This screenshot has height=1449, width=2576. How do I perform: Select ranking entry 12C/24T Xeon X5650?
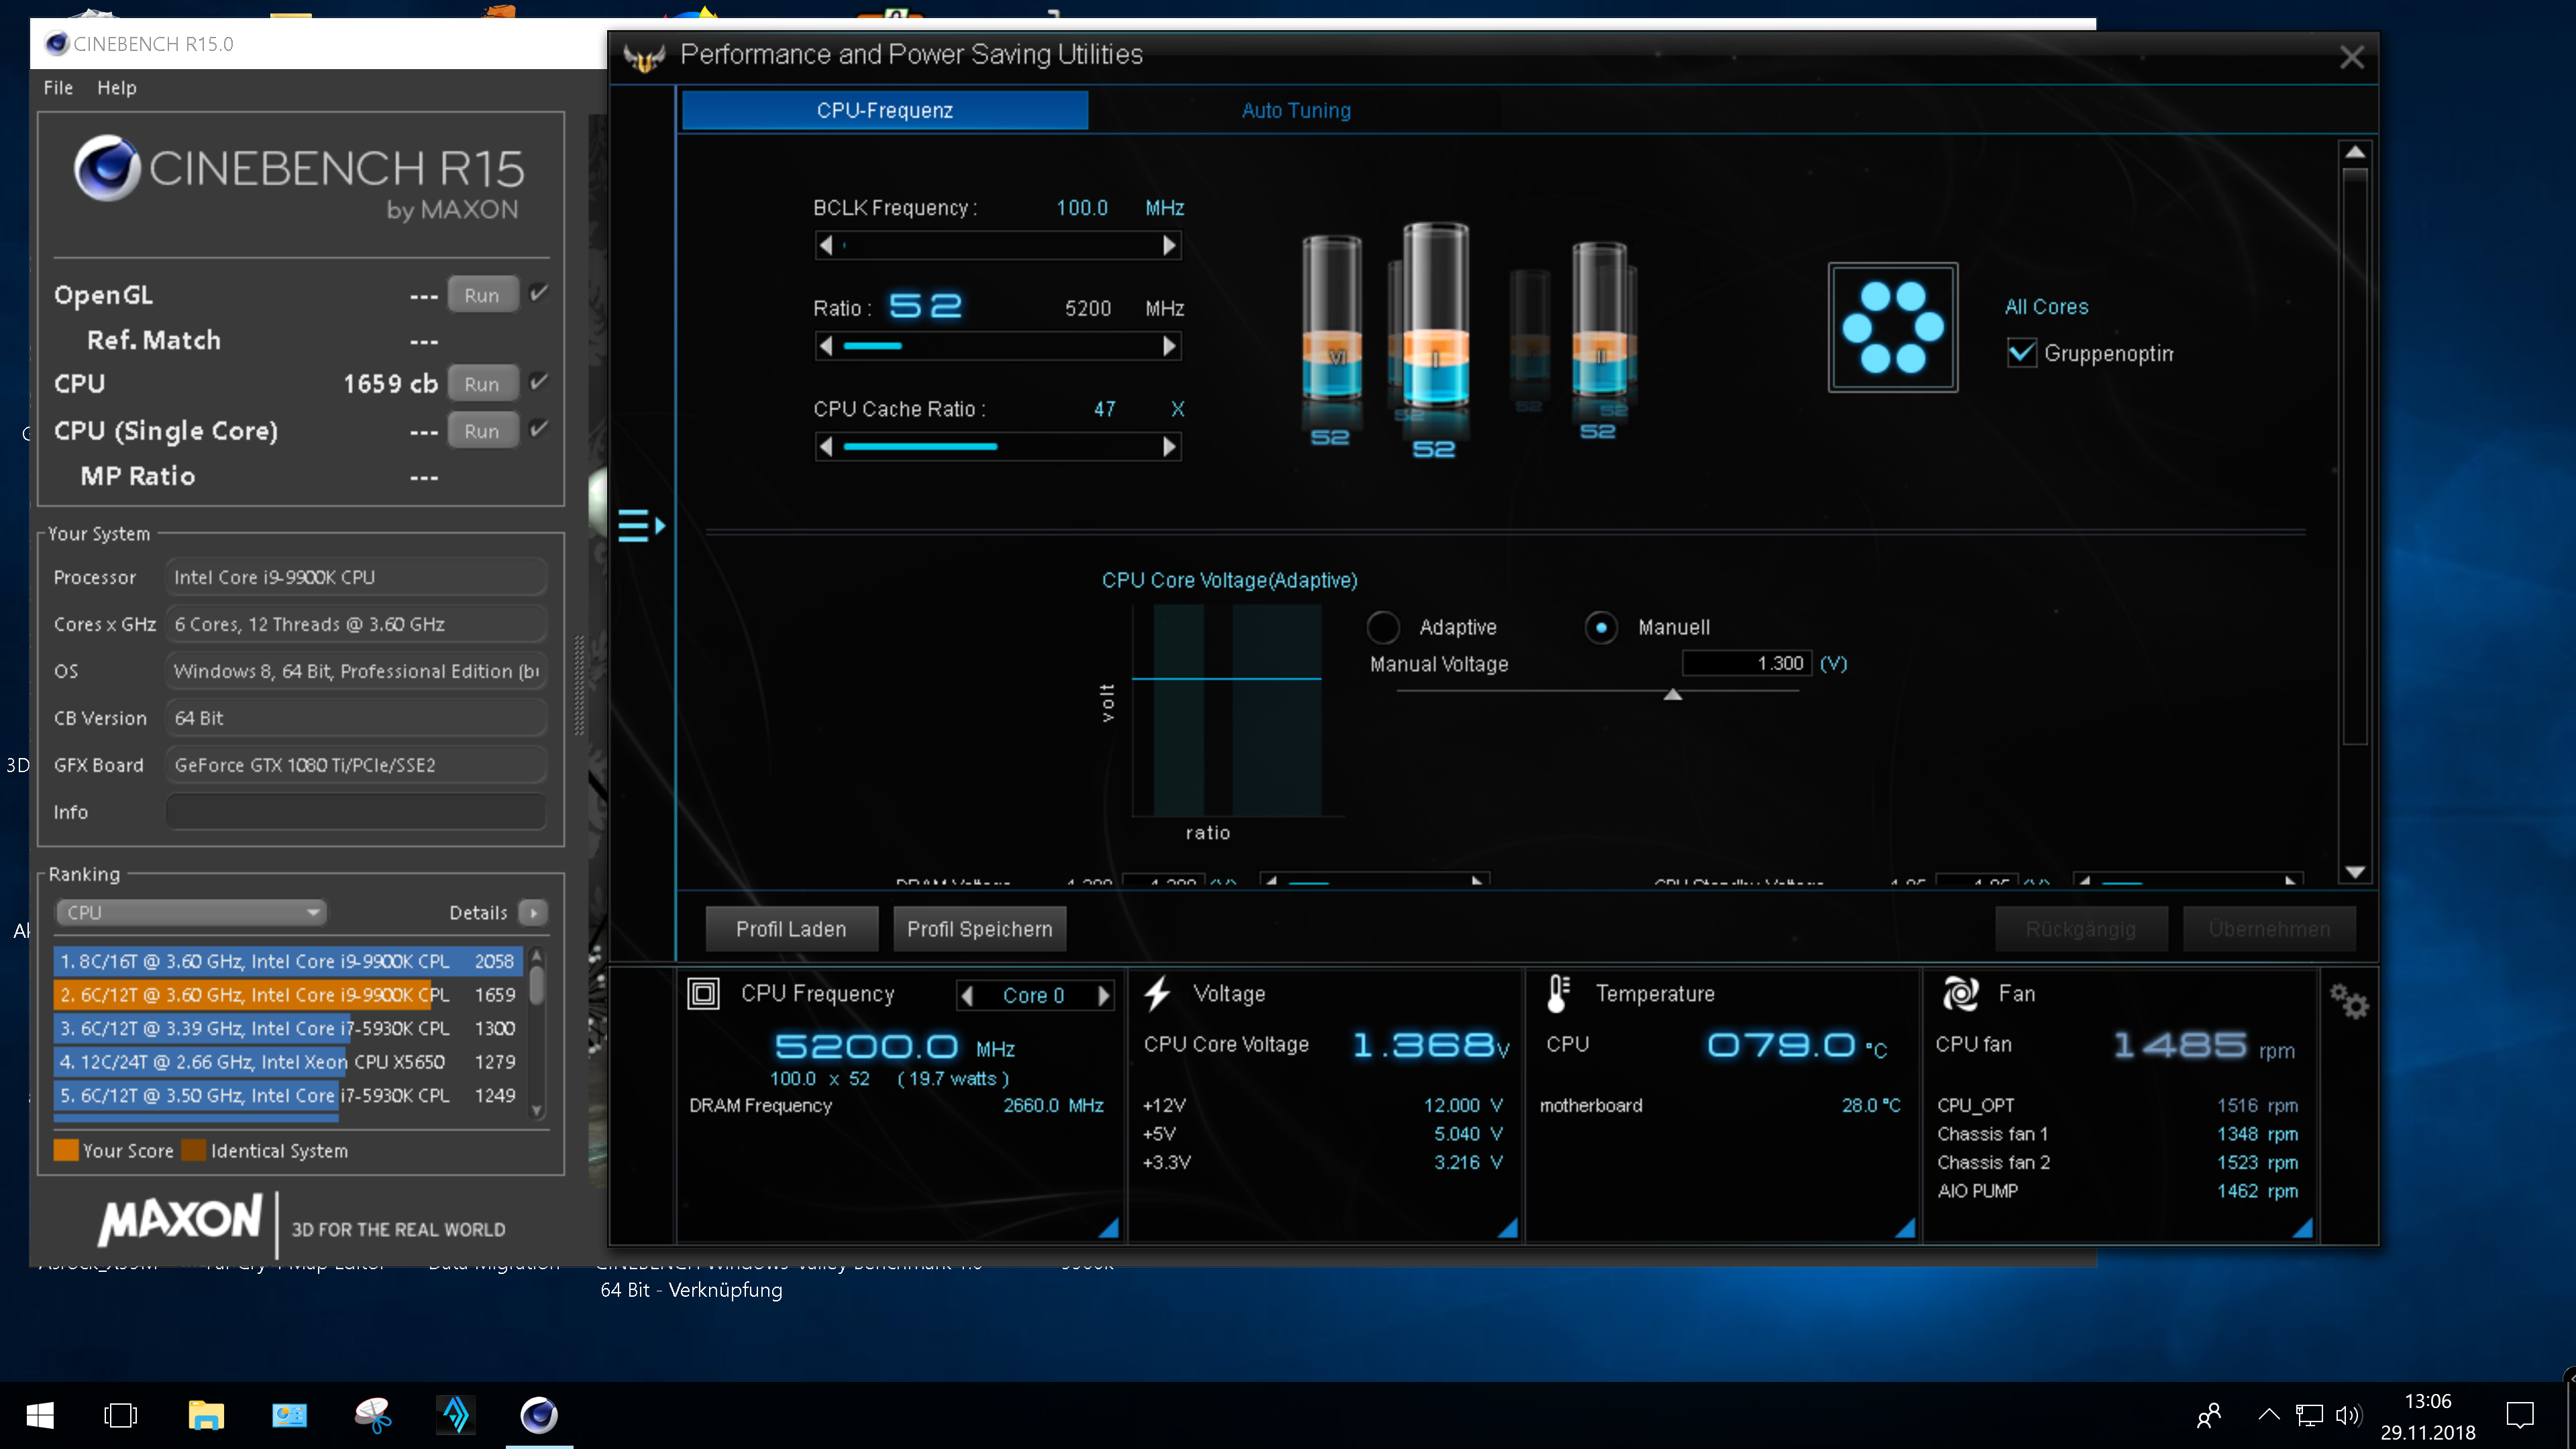pos(288,1062)
